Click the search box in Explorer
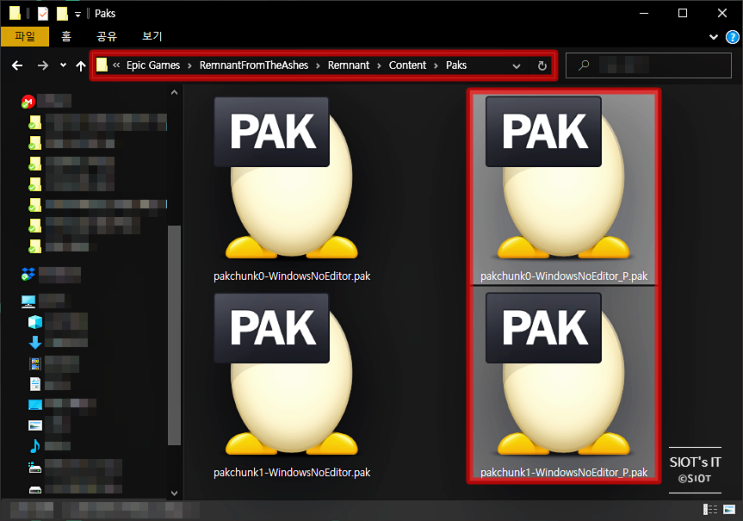 click(x=649, y=65)
